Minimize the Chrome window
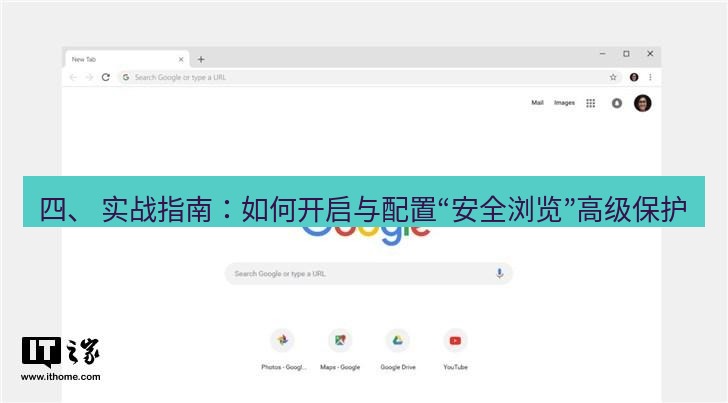The image size is (728, 403). click(x=603, y=54)
